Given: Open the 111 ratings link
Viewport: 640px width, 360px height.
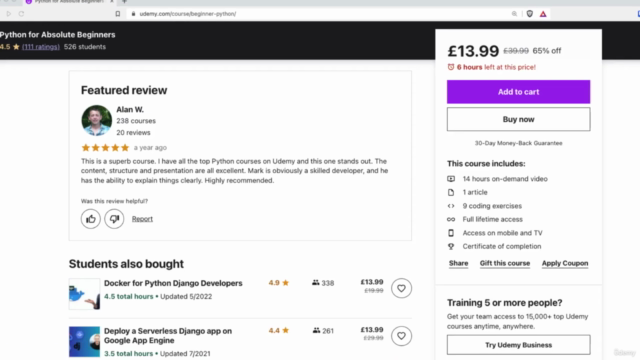Looking at the screenshot, I should (x=41, y=47).
